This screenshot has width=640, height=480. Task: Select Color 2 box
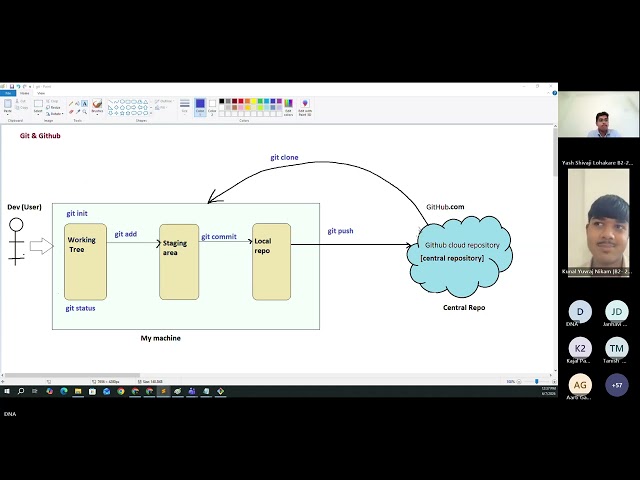[x=212, y=107]
